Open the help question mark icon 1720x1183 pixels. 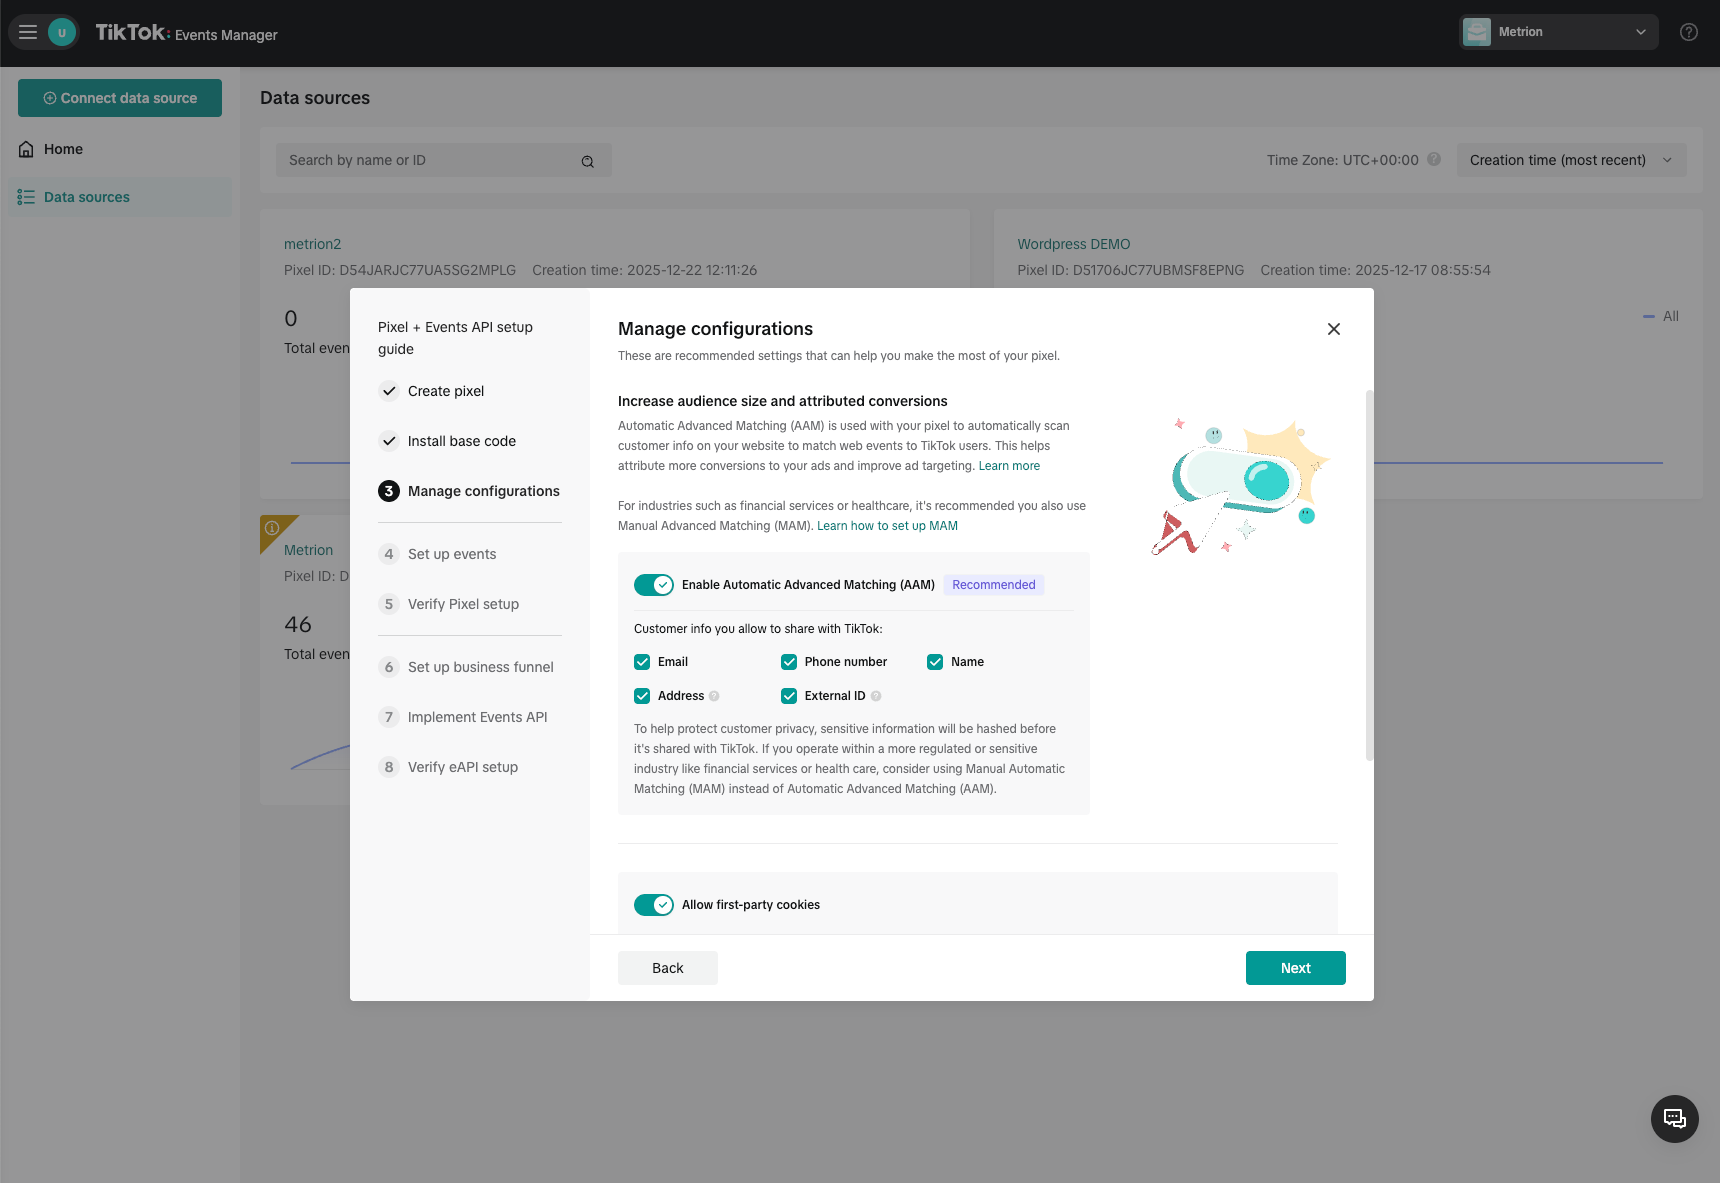coord(1689,32)
